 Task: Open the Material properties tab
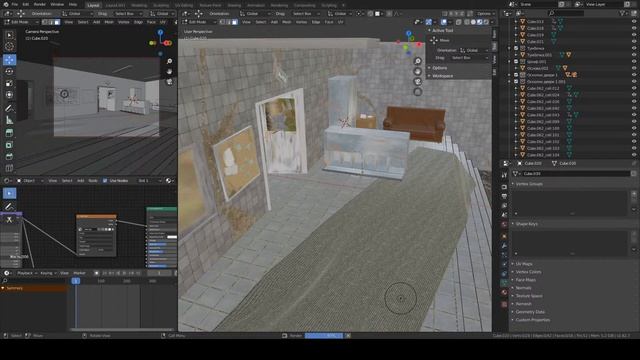coord(504,292)
